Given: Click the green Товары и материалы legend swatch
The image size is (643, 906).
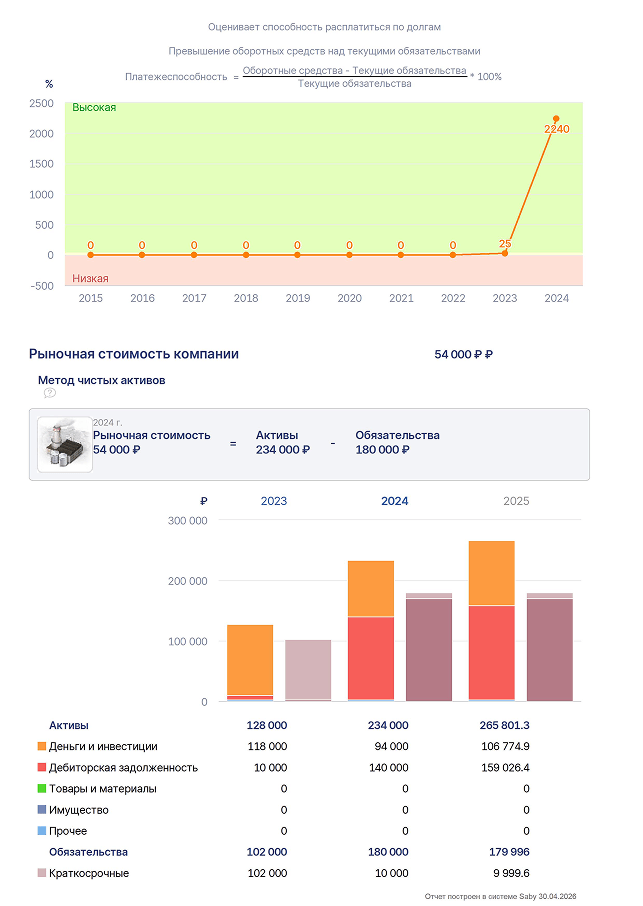Looking at the screenshot, I should pos(42,788).
